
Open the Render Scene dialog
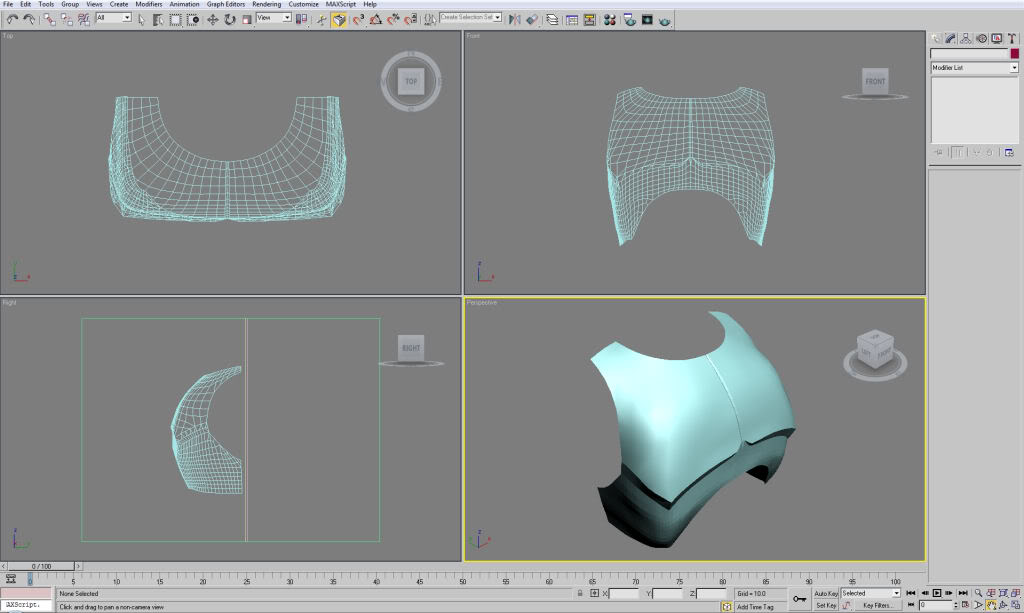(x=630, y=19)
